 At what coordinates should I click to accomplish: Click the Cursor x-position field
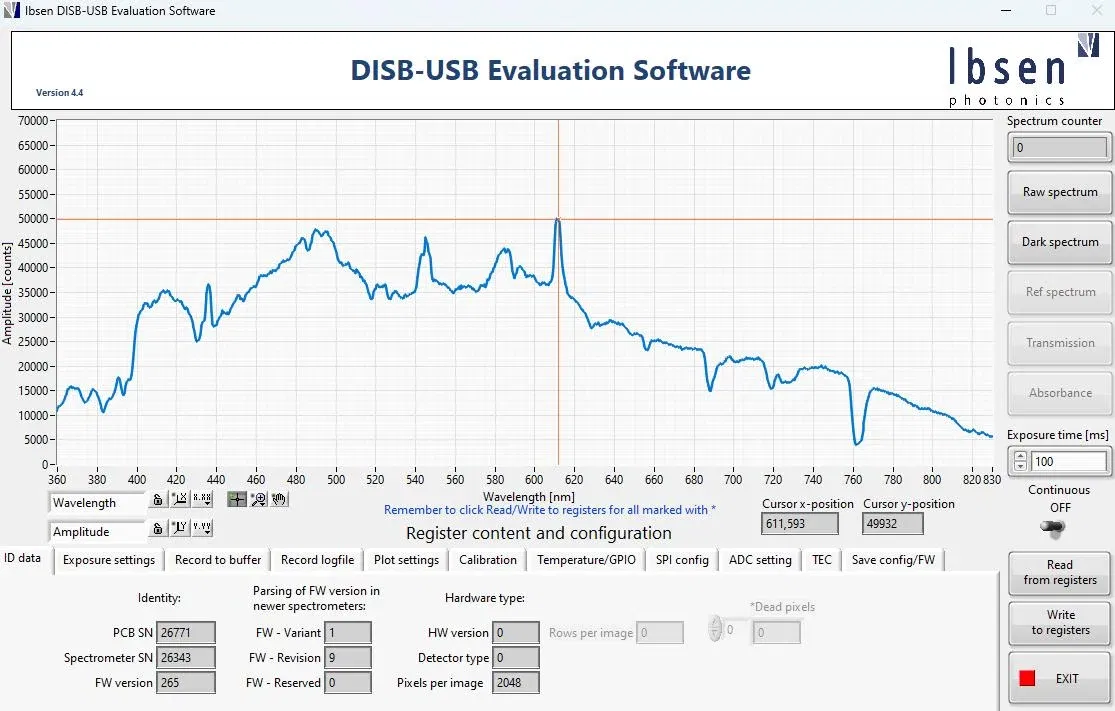[x=799, y=523]
